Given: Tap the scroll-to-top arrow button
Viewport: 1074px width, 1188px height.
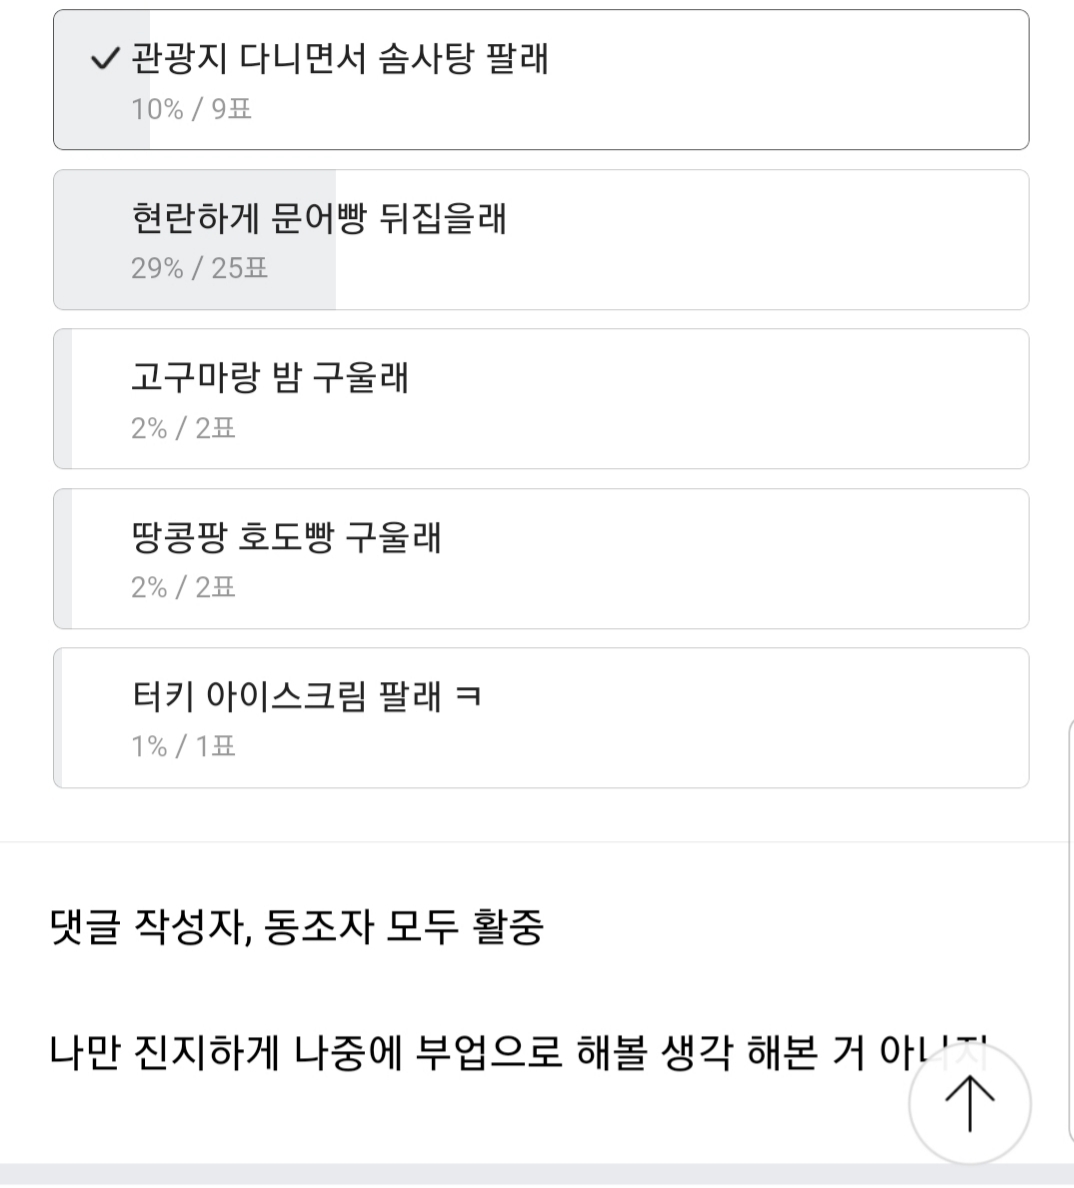Looking at the screenshot, I should 969,1103.
